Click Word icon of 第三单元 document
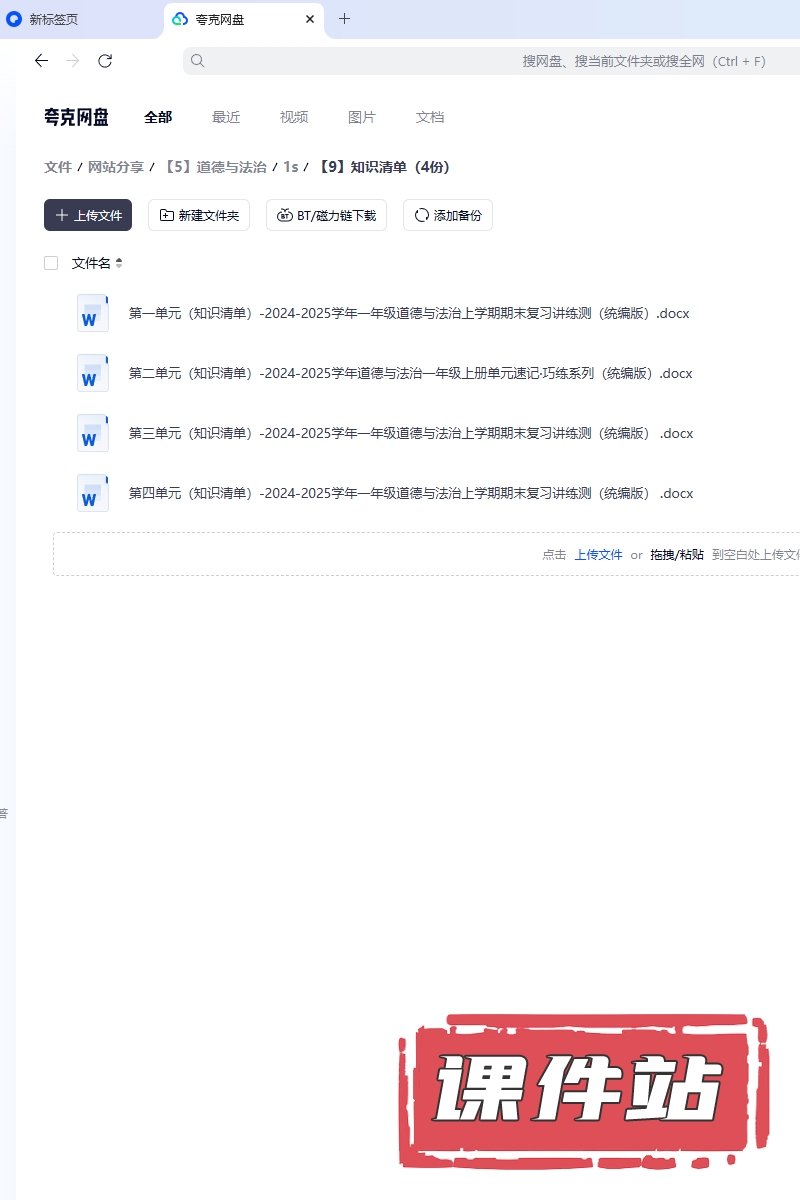This screenshot has height=1200, width=800. 92,433
